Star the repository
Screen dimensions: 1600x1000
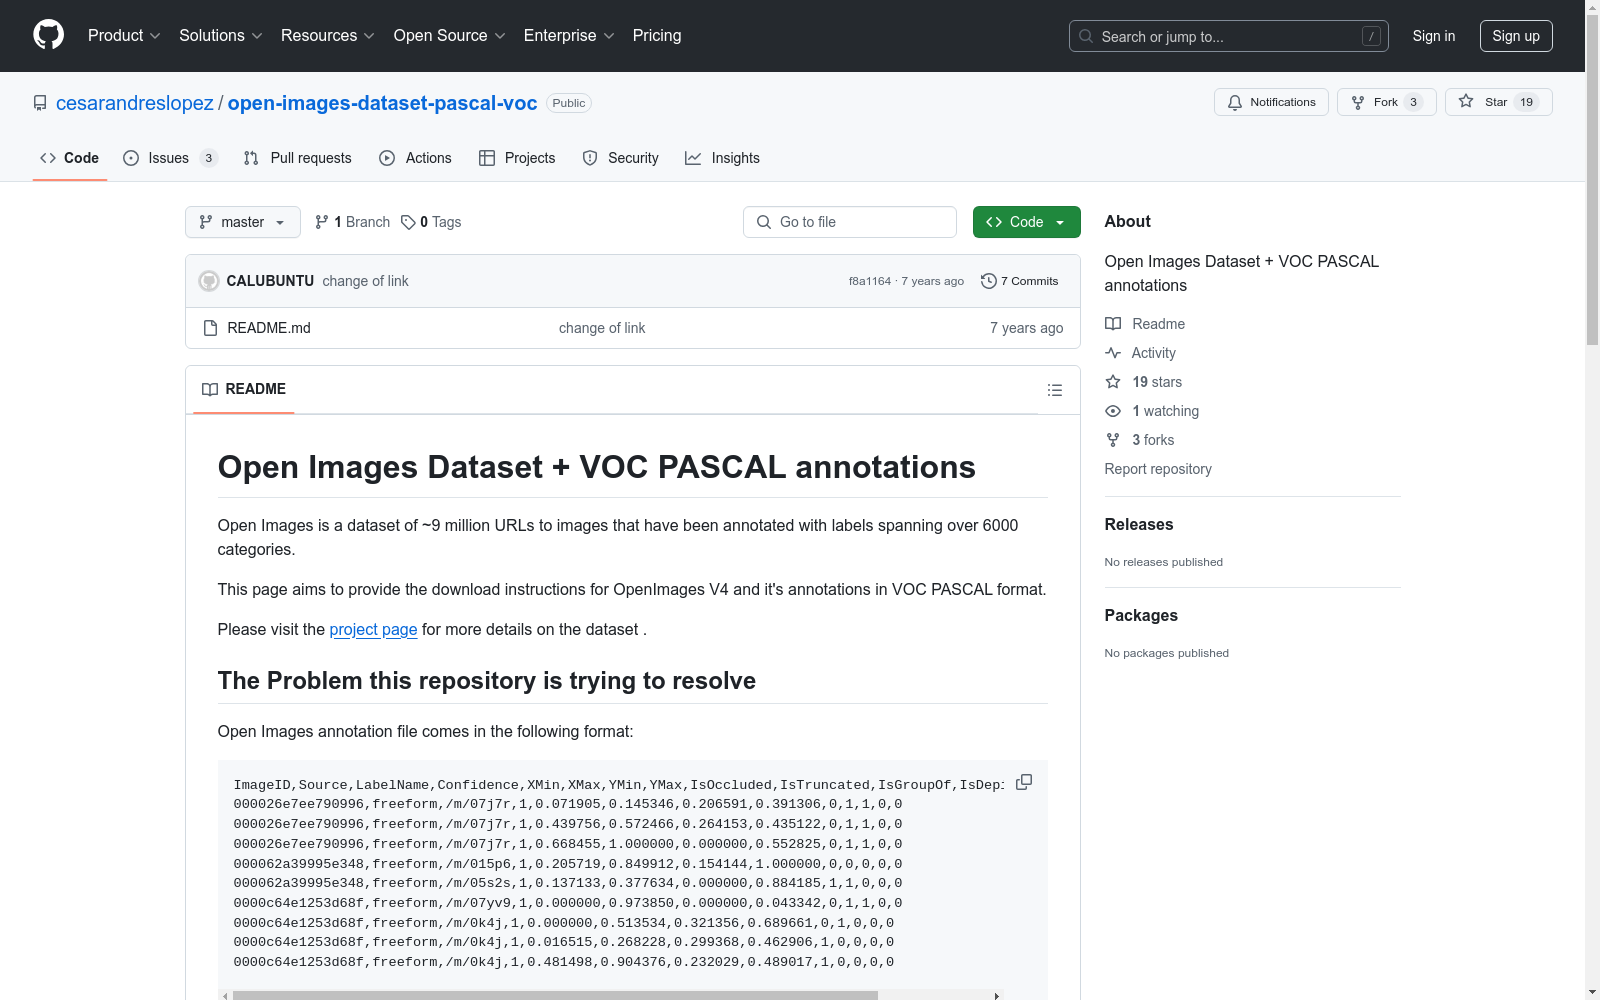click(x=1498, y=102)
